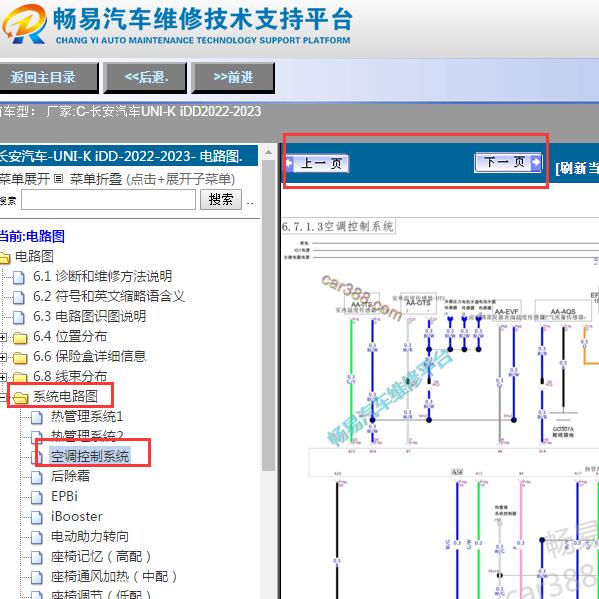Open next page with 下一页 button
This screenshot has height=599, width=599.
pyautogui.click(x=508, y=162)
